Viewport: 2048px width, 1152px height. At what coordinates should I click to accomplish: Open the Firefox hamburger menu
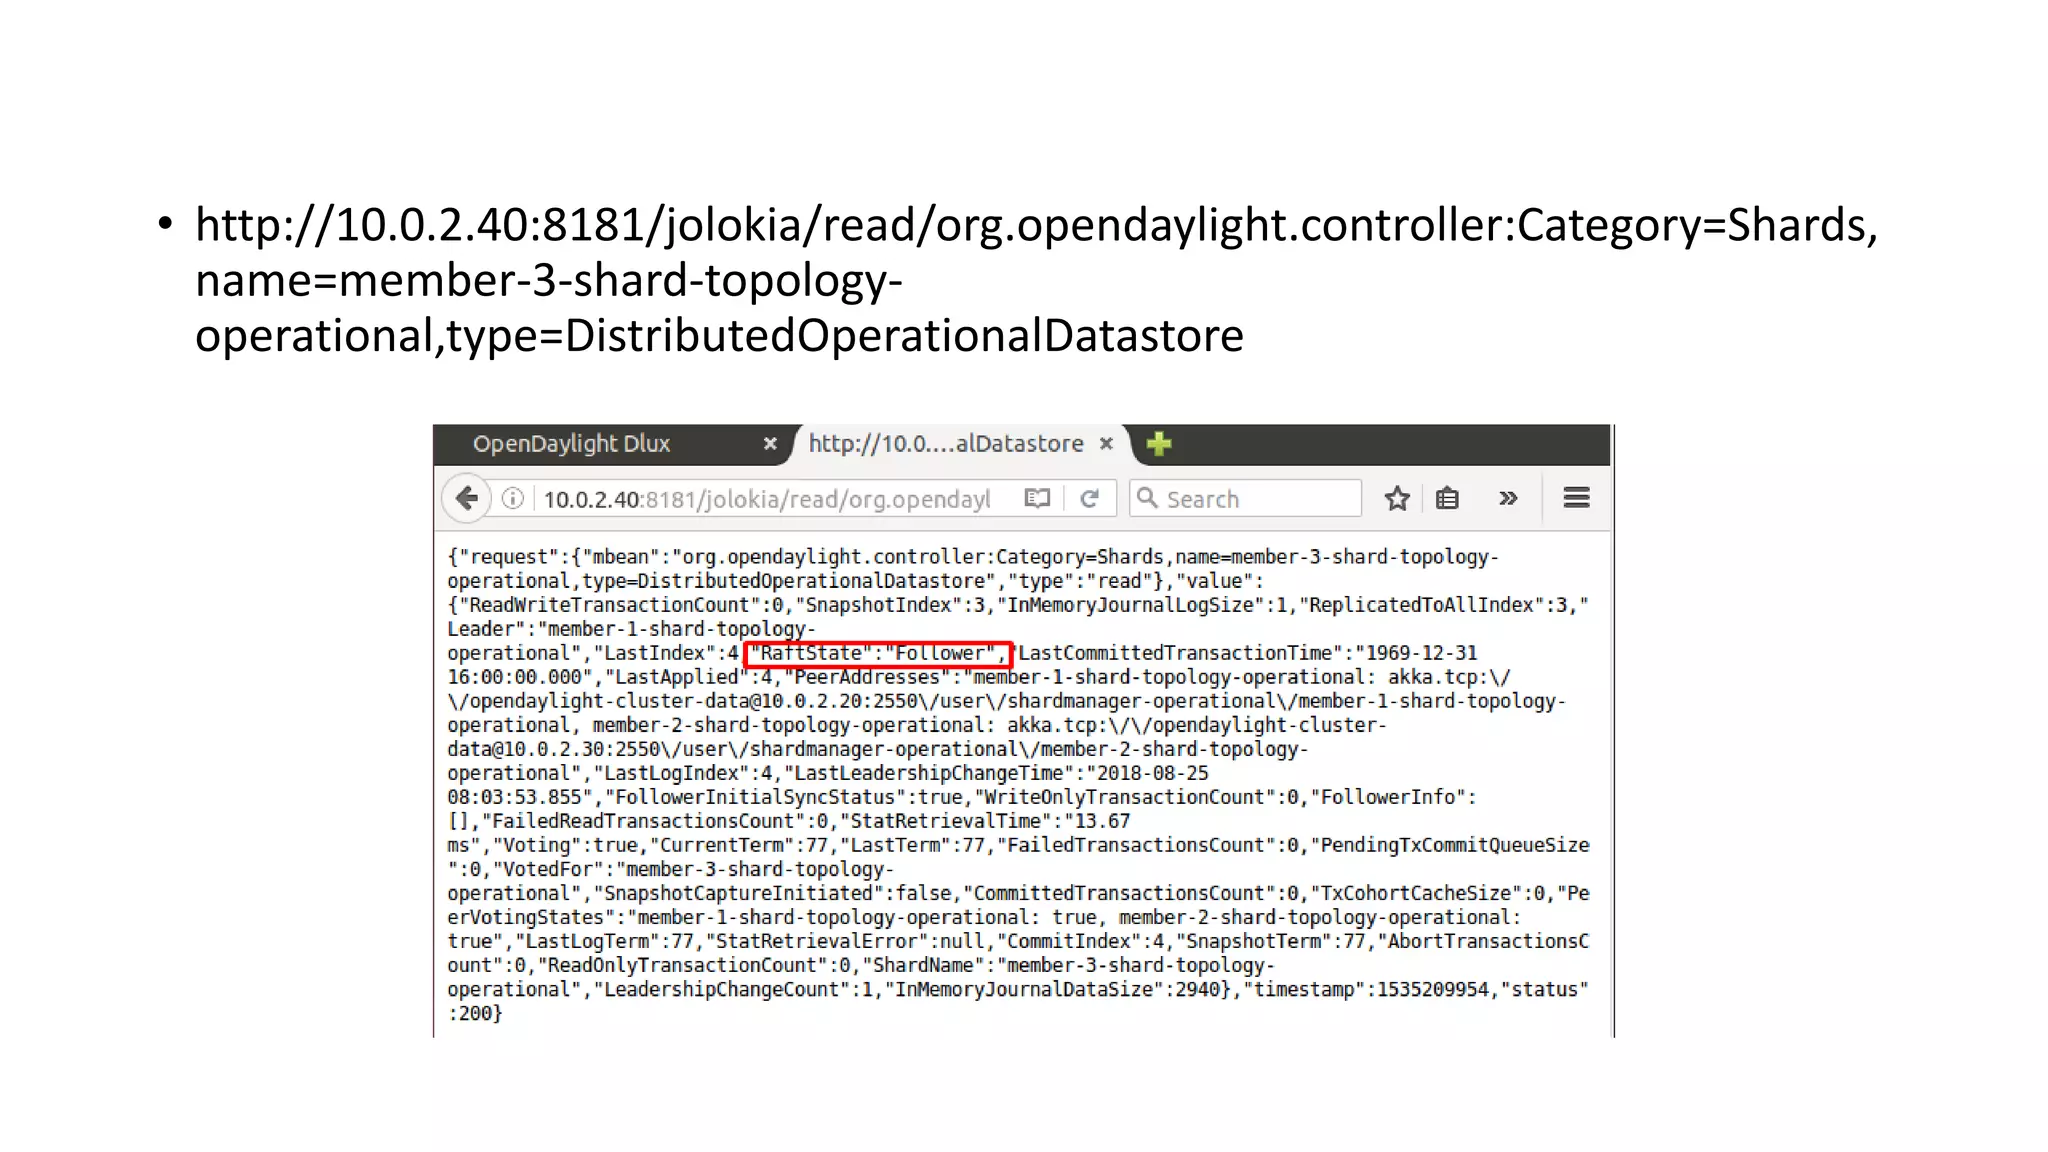pos(1576,498)
